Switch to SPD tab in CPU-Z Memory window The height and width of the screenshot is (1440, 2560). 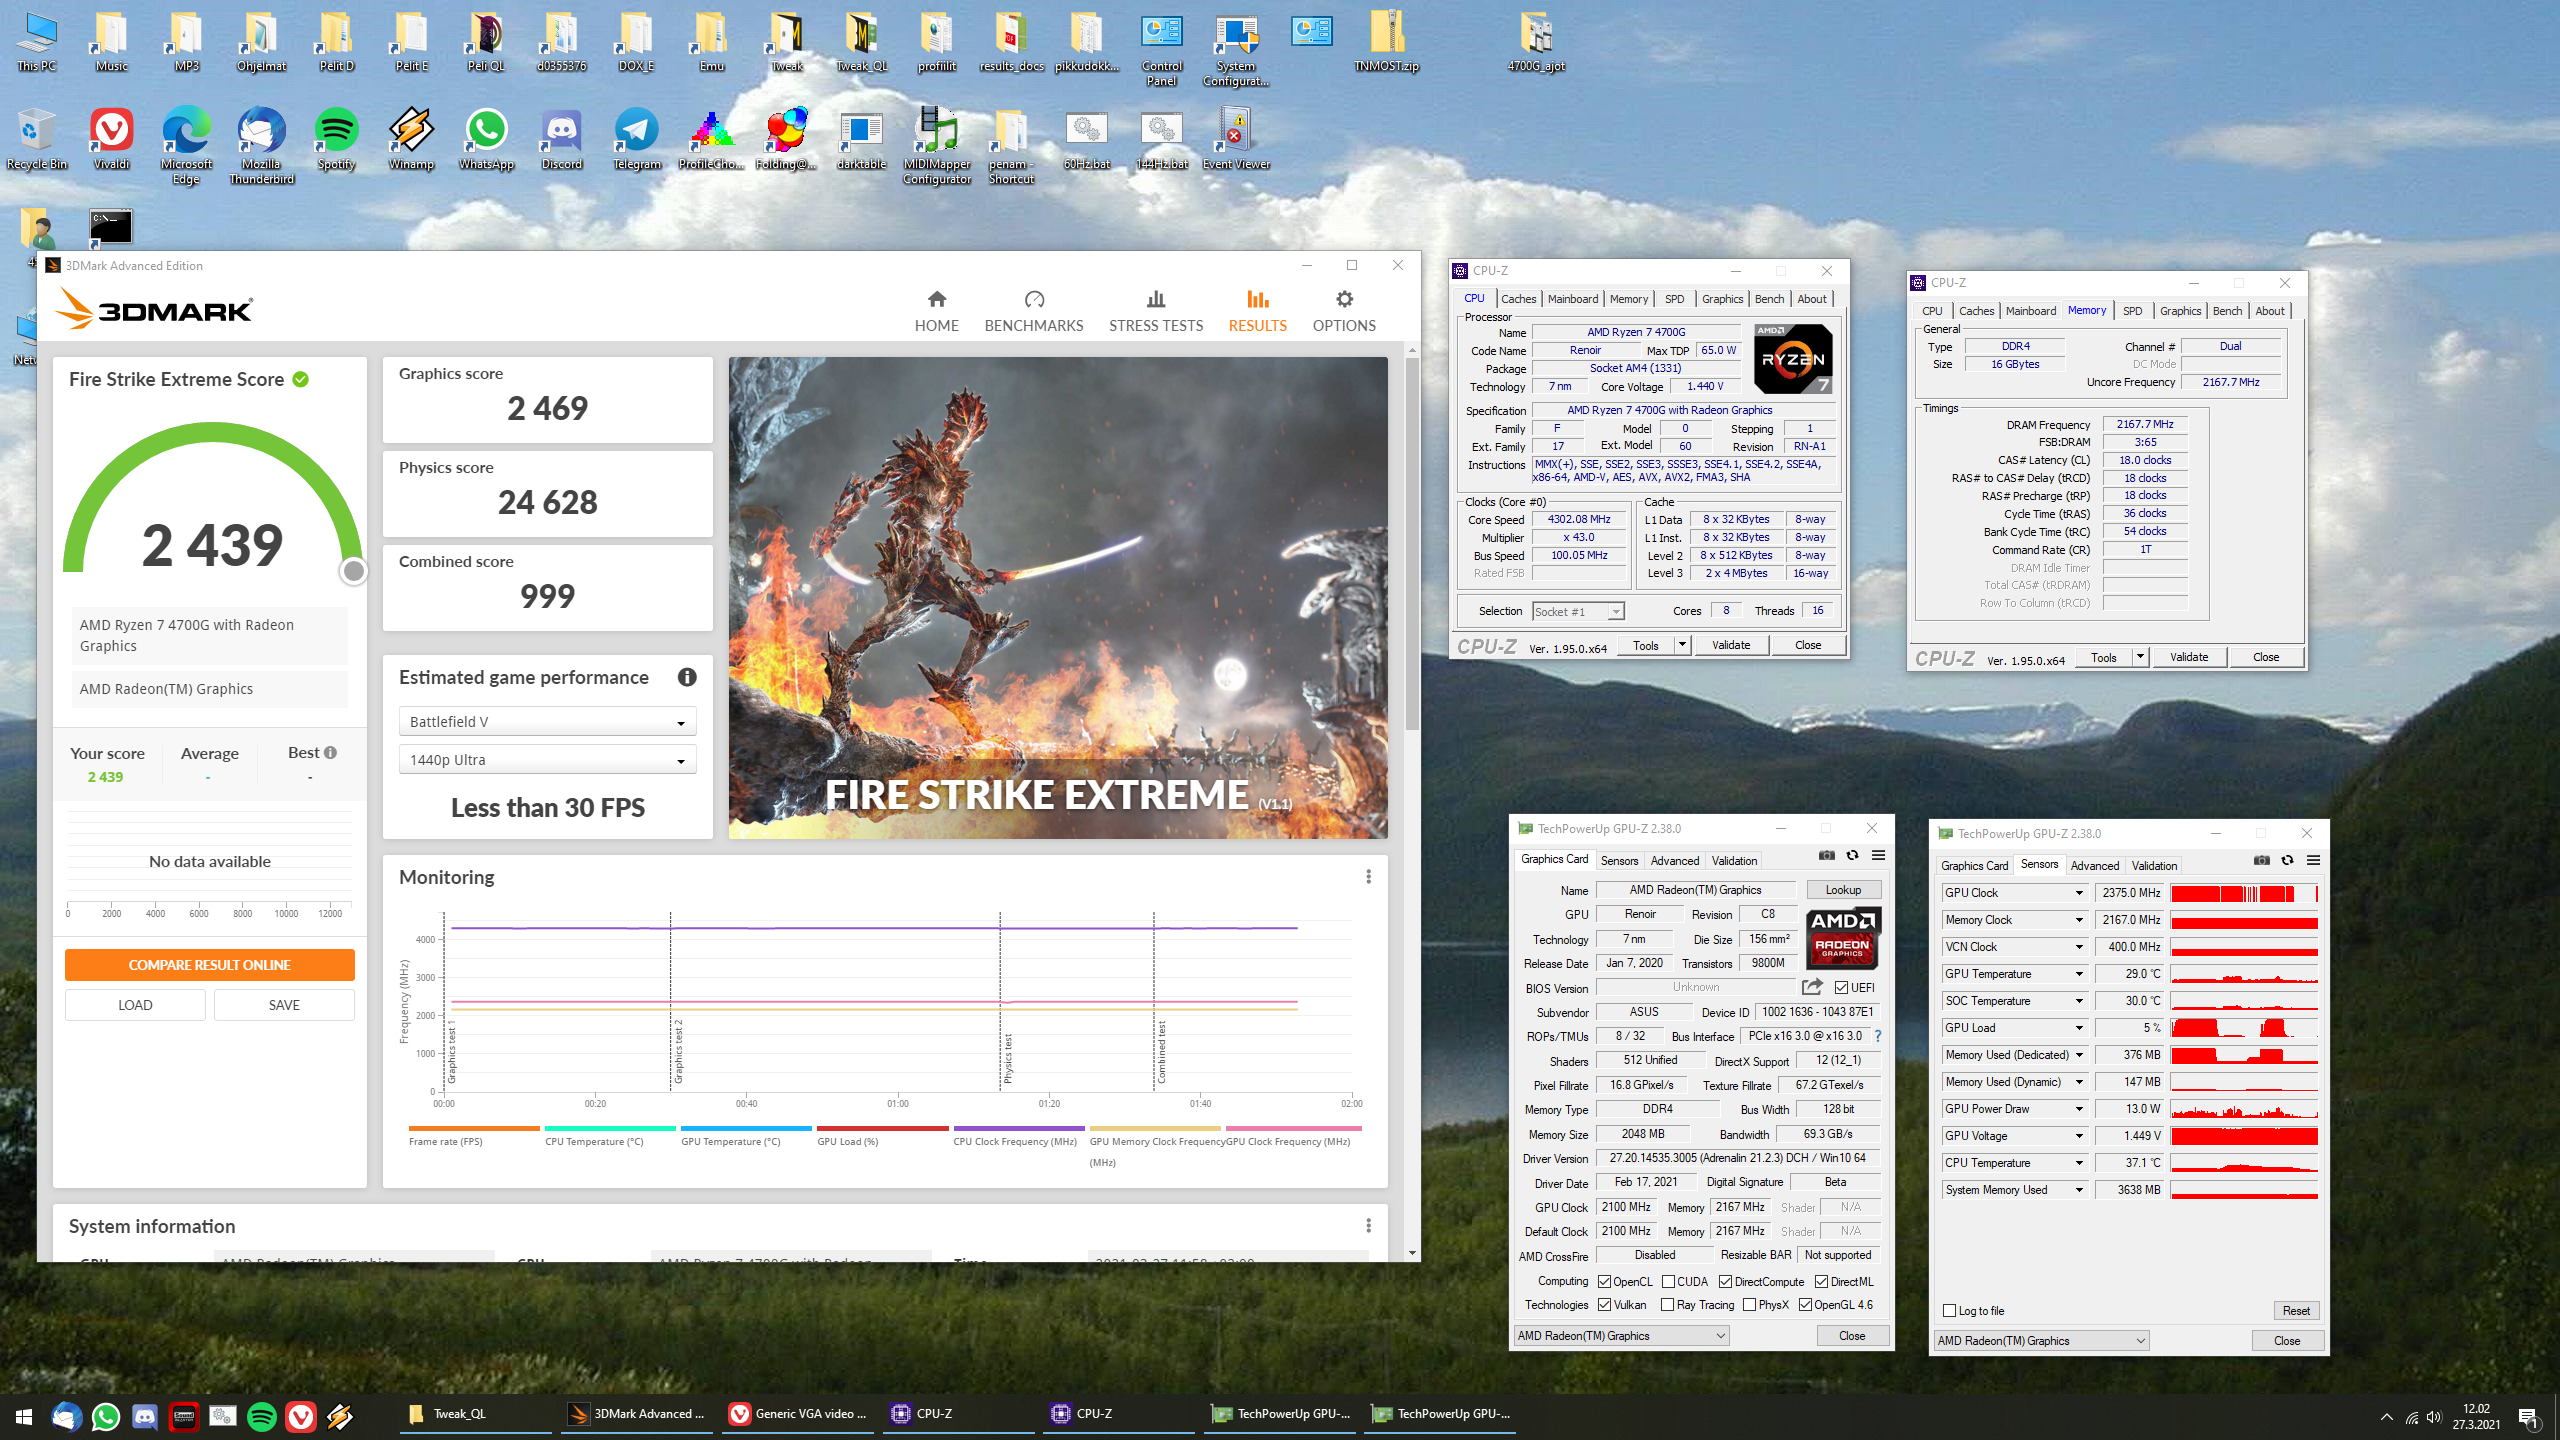2132,311
